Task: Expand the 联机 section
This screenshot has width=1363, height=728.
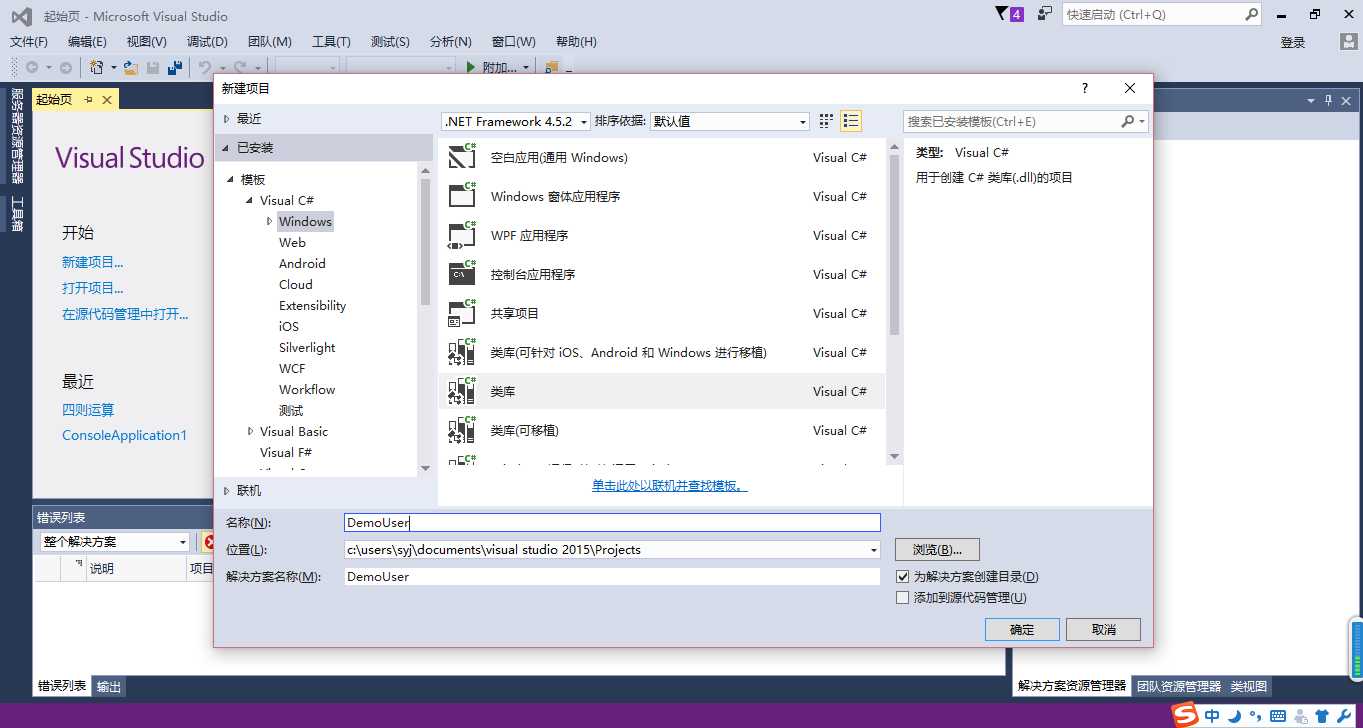Action: 227,491
